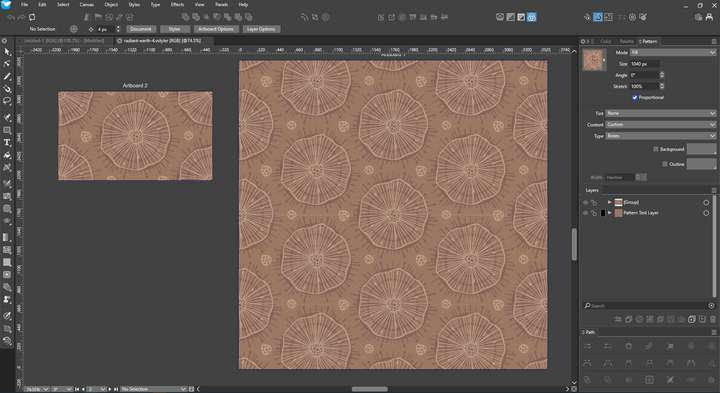Click the Styles button in context bar
The width and height of the screenshot is (720, 393).
(x=174, y=29)
